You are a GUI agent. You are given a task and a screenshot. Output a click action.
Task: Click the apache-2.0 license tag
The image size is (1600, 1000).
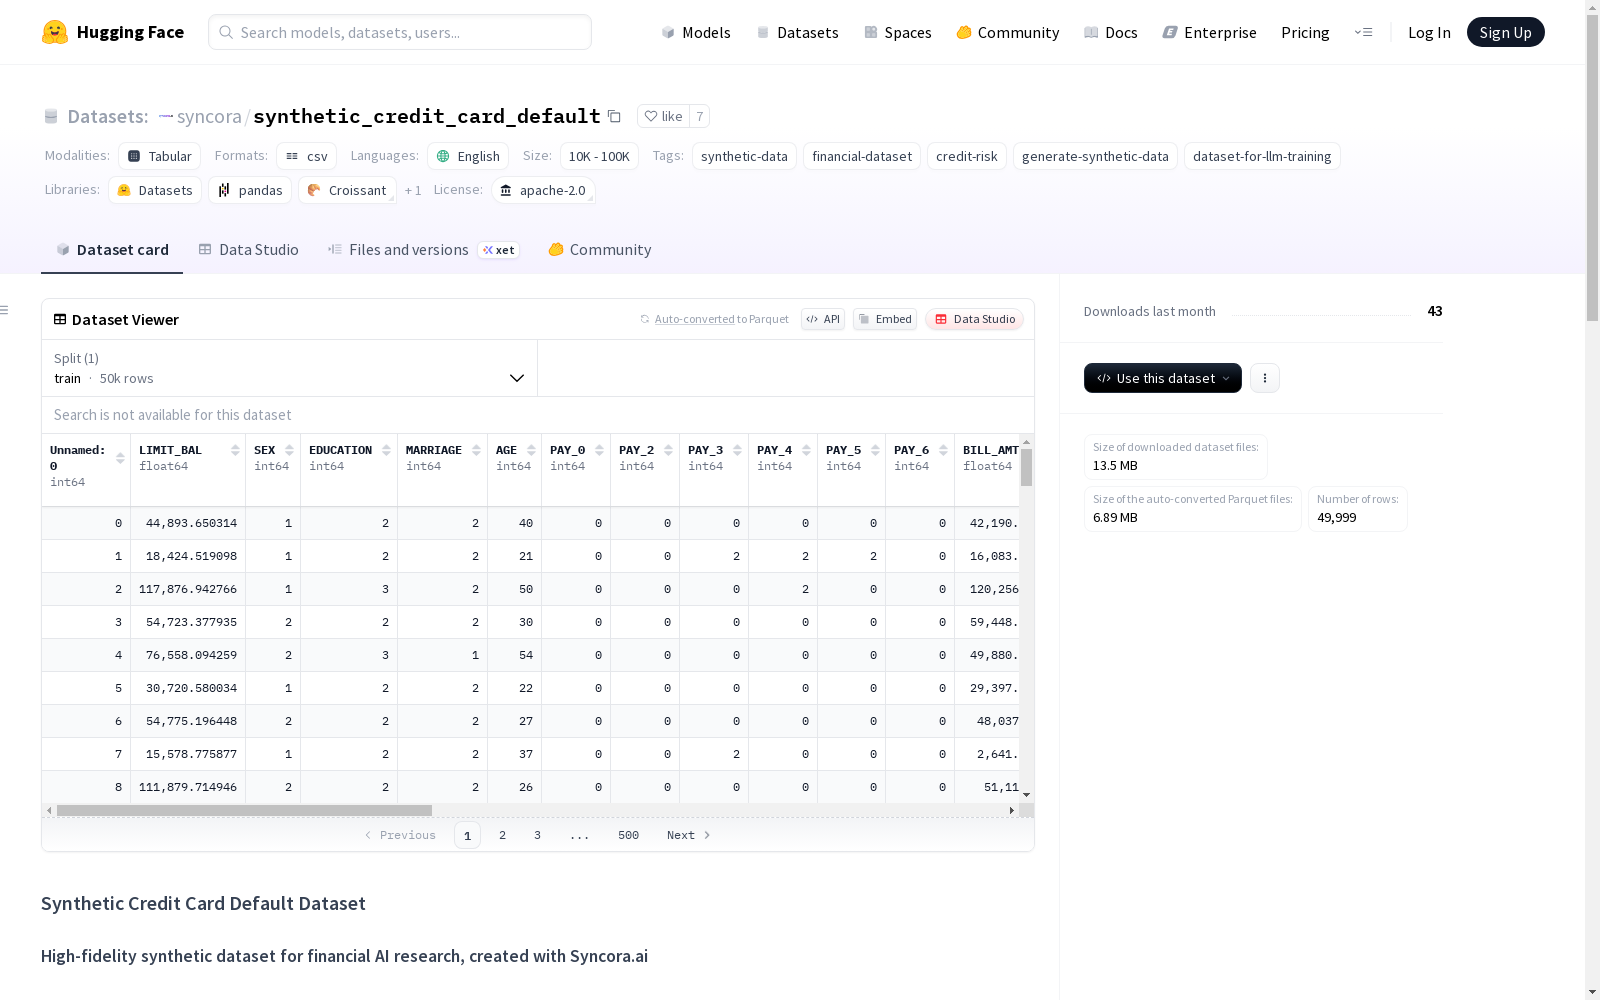(x=543, y=190)
